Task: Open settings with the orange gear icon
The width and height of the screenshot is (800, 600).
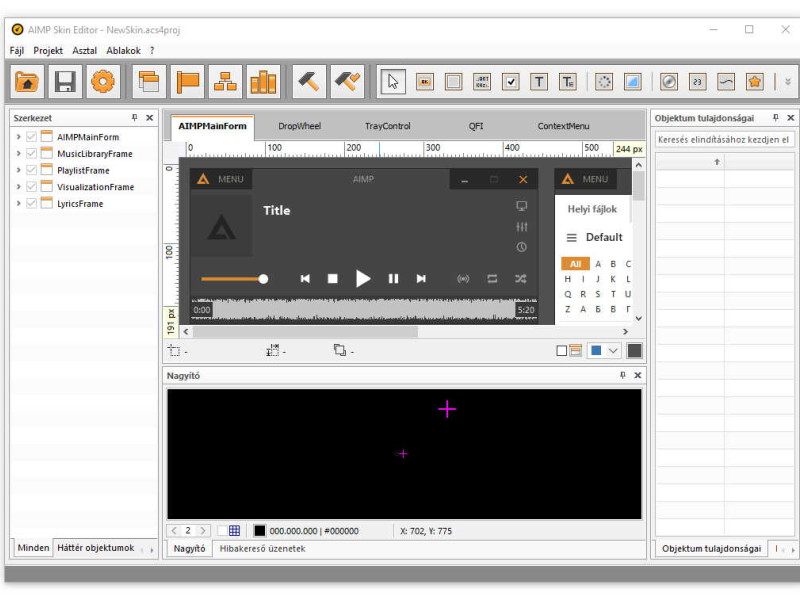Action: pos(103,82)
